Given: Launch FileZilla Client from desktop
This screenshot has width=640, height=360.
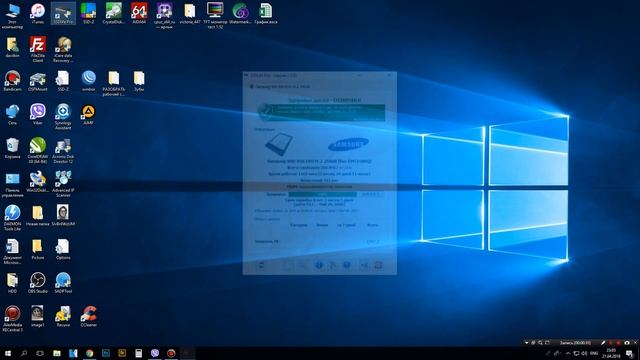Looking at the screenshot, I should coord(38,49).
